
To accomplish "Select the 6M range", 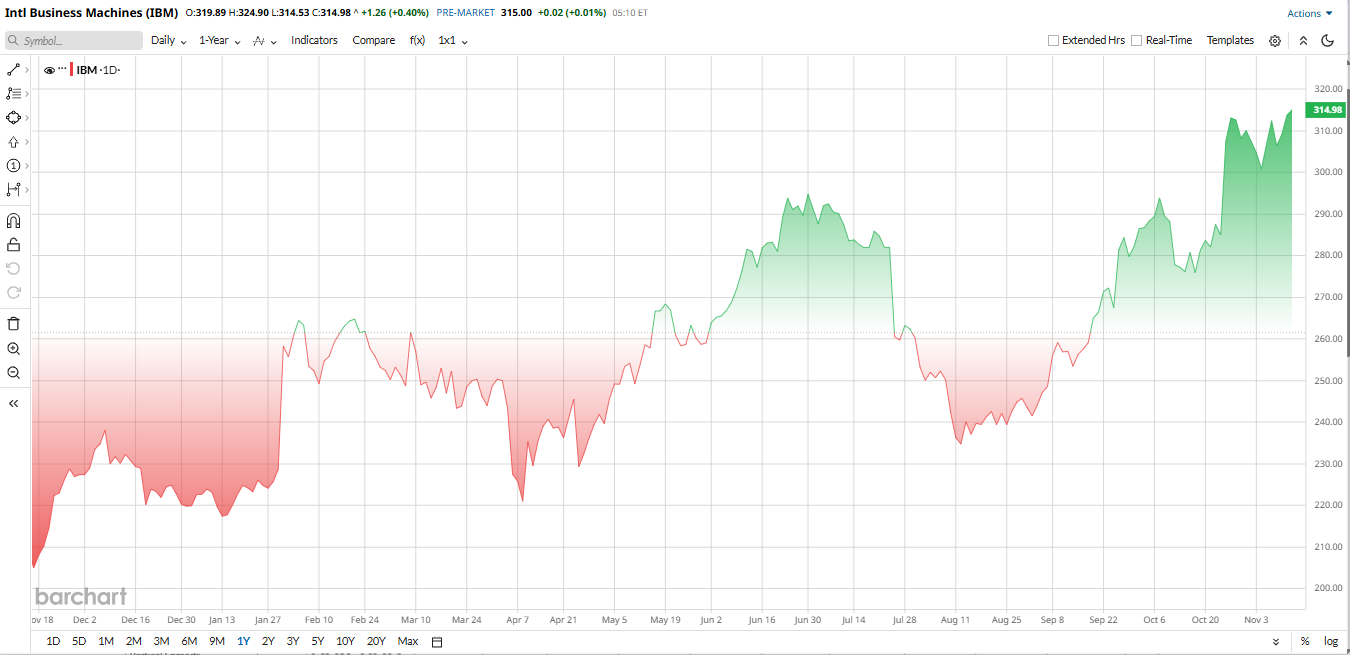I will coord(189,642).
